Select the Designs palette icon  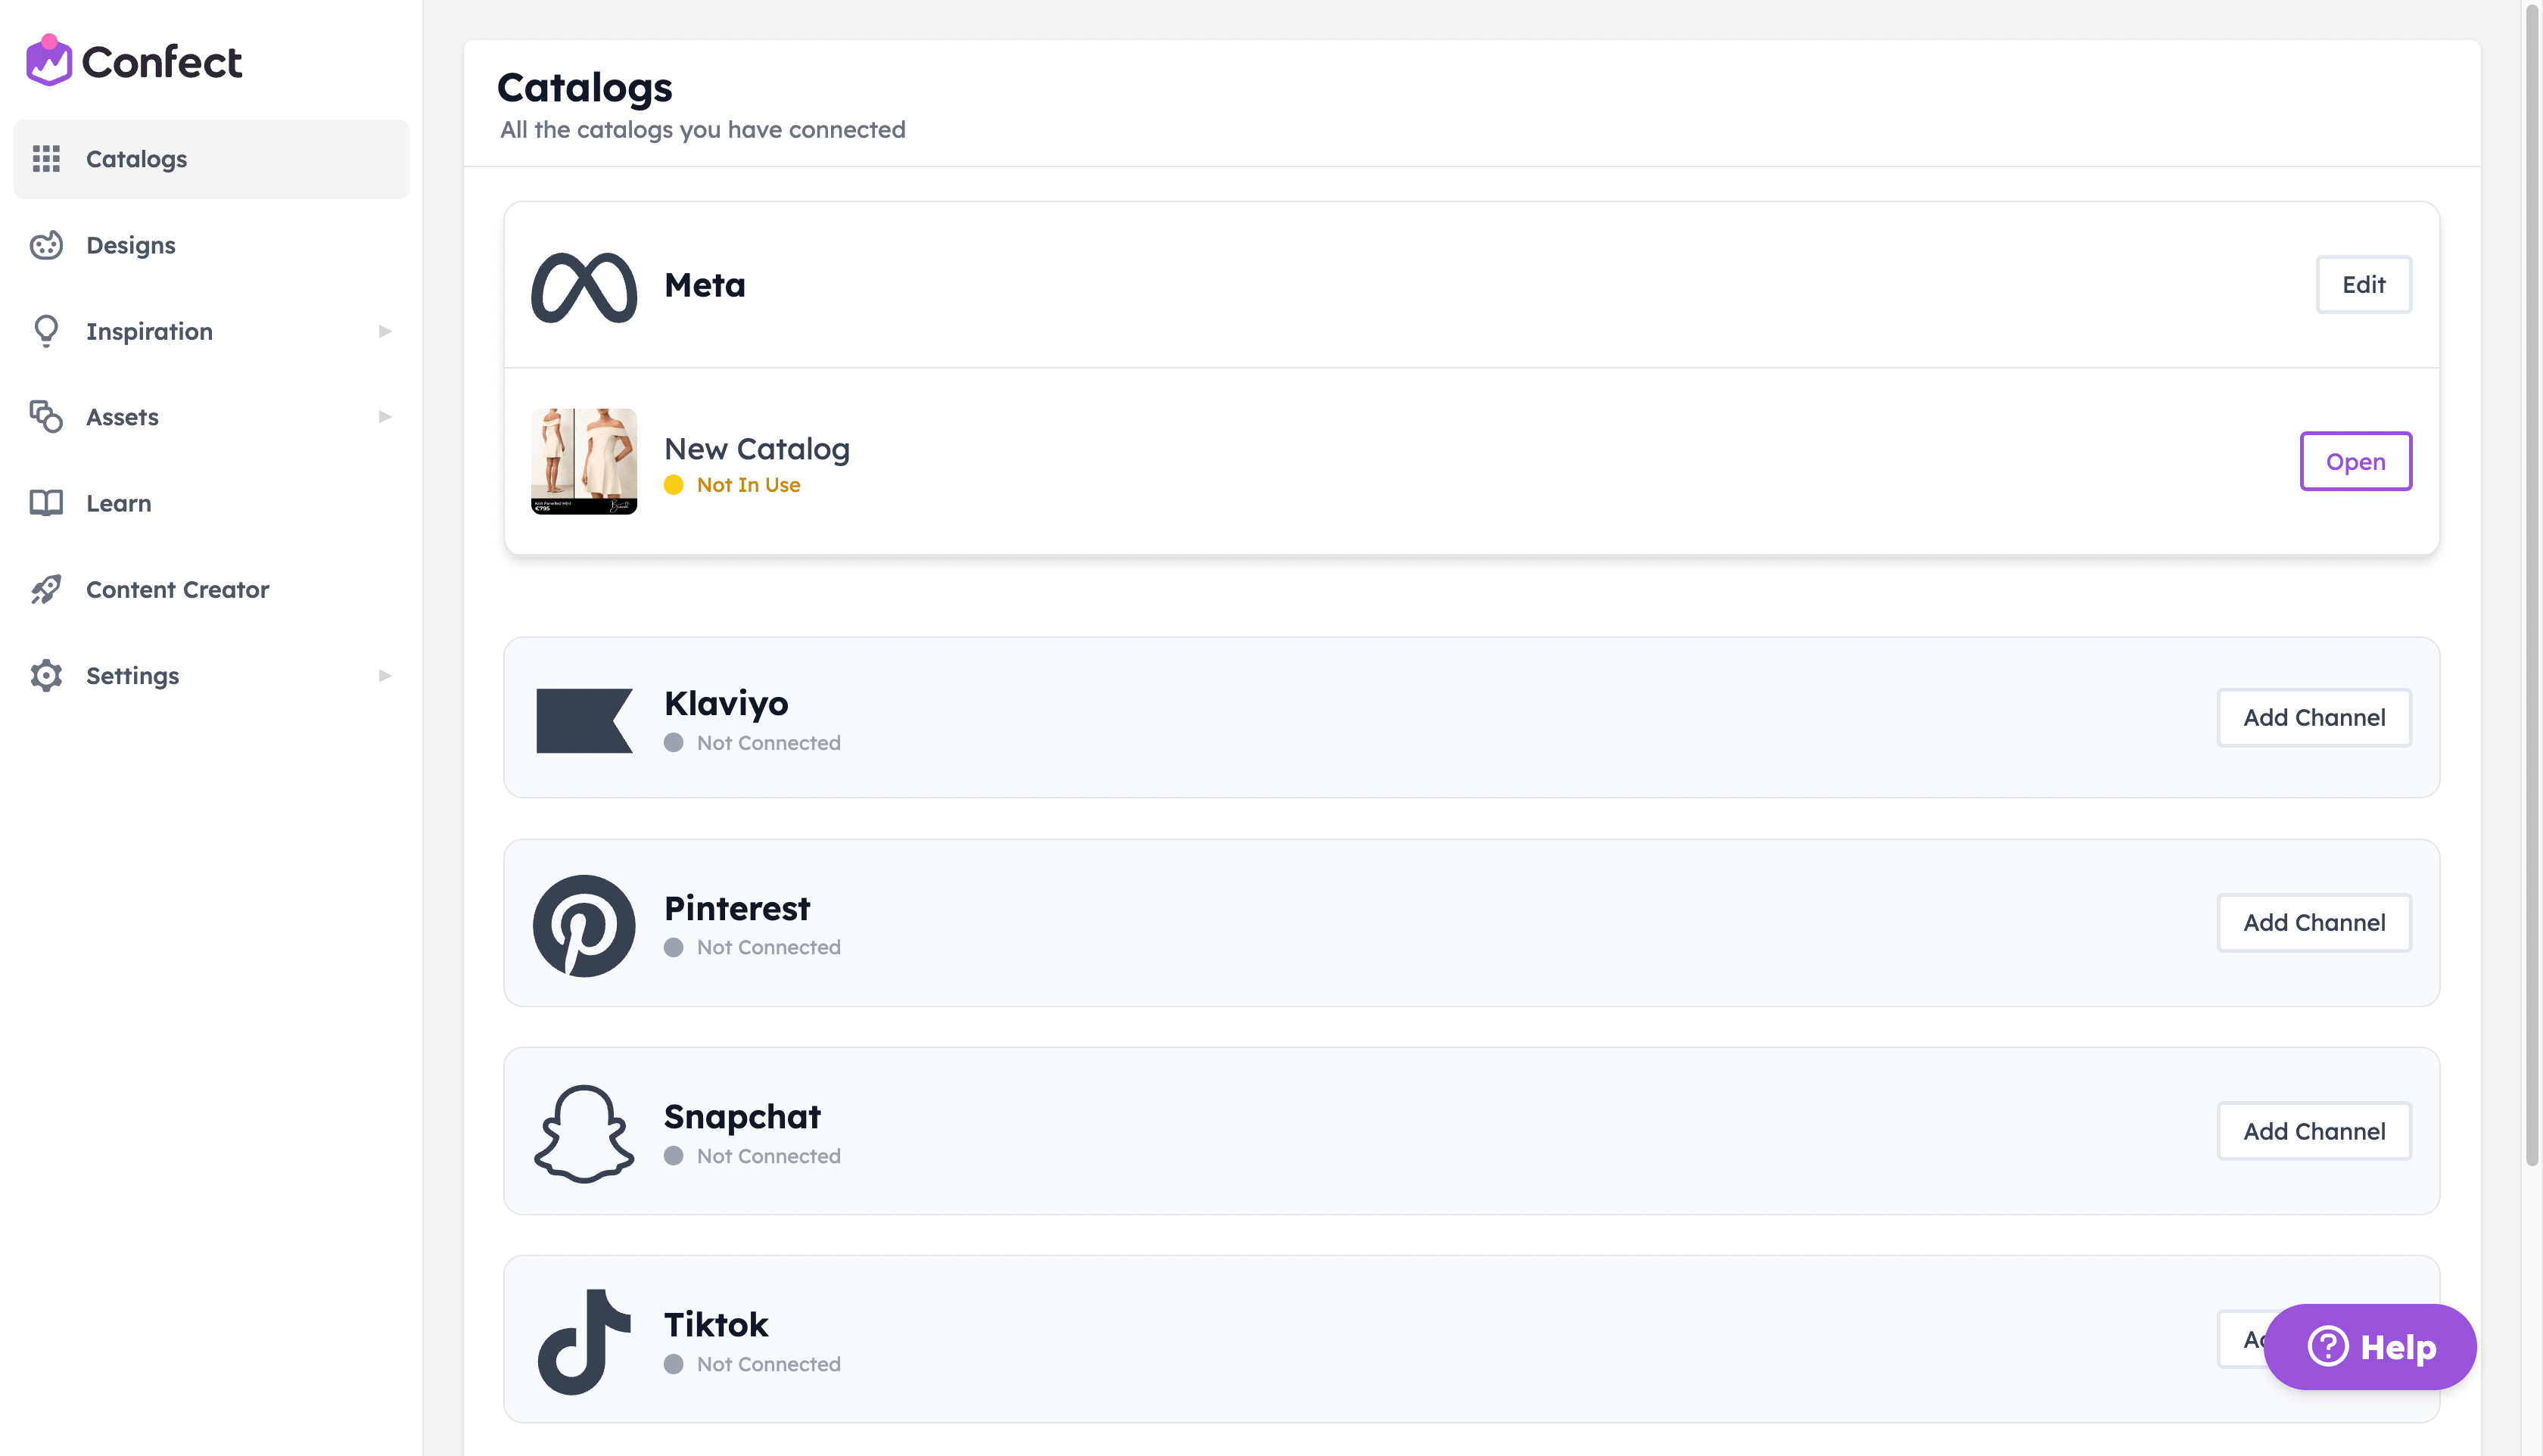[46, 245]
